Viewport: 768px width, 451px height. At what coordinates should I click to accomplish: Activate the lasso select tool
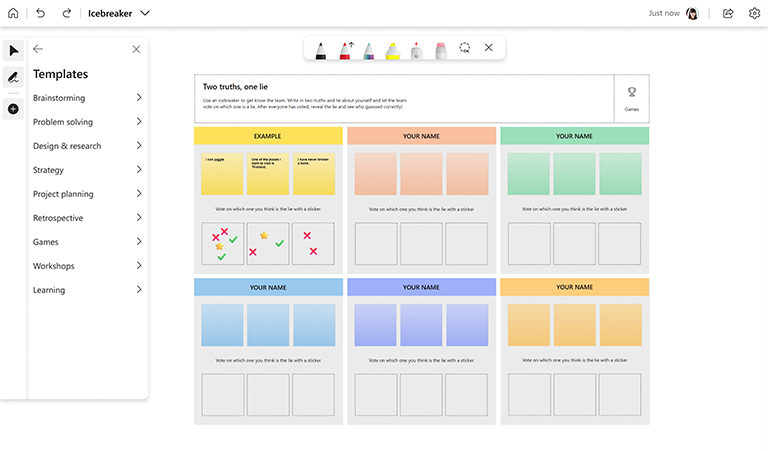465,48
